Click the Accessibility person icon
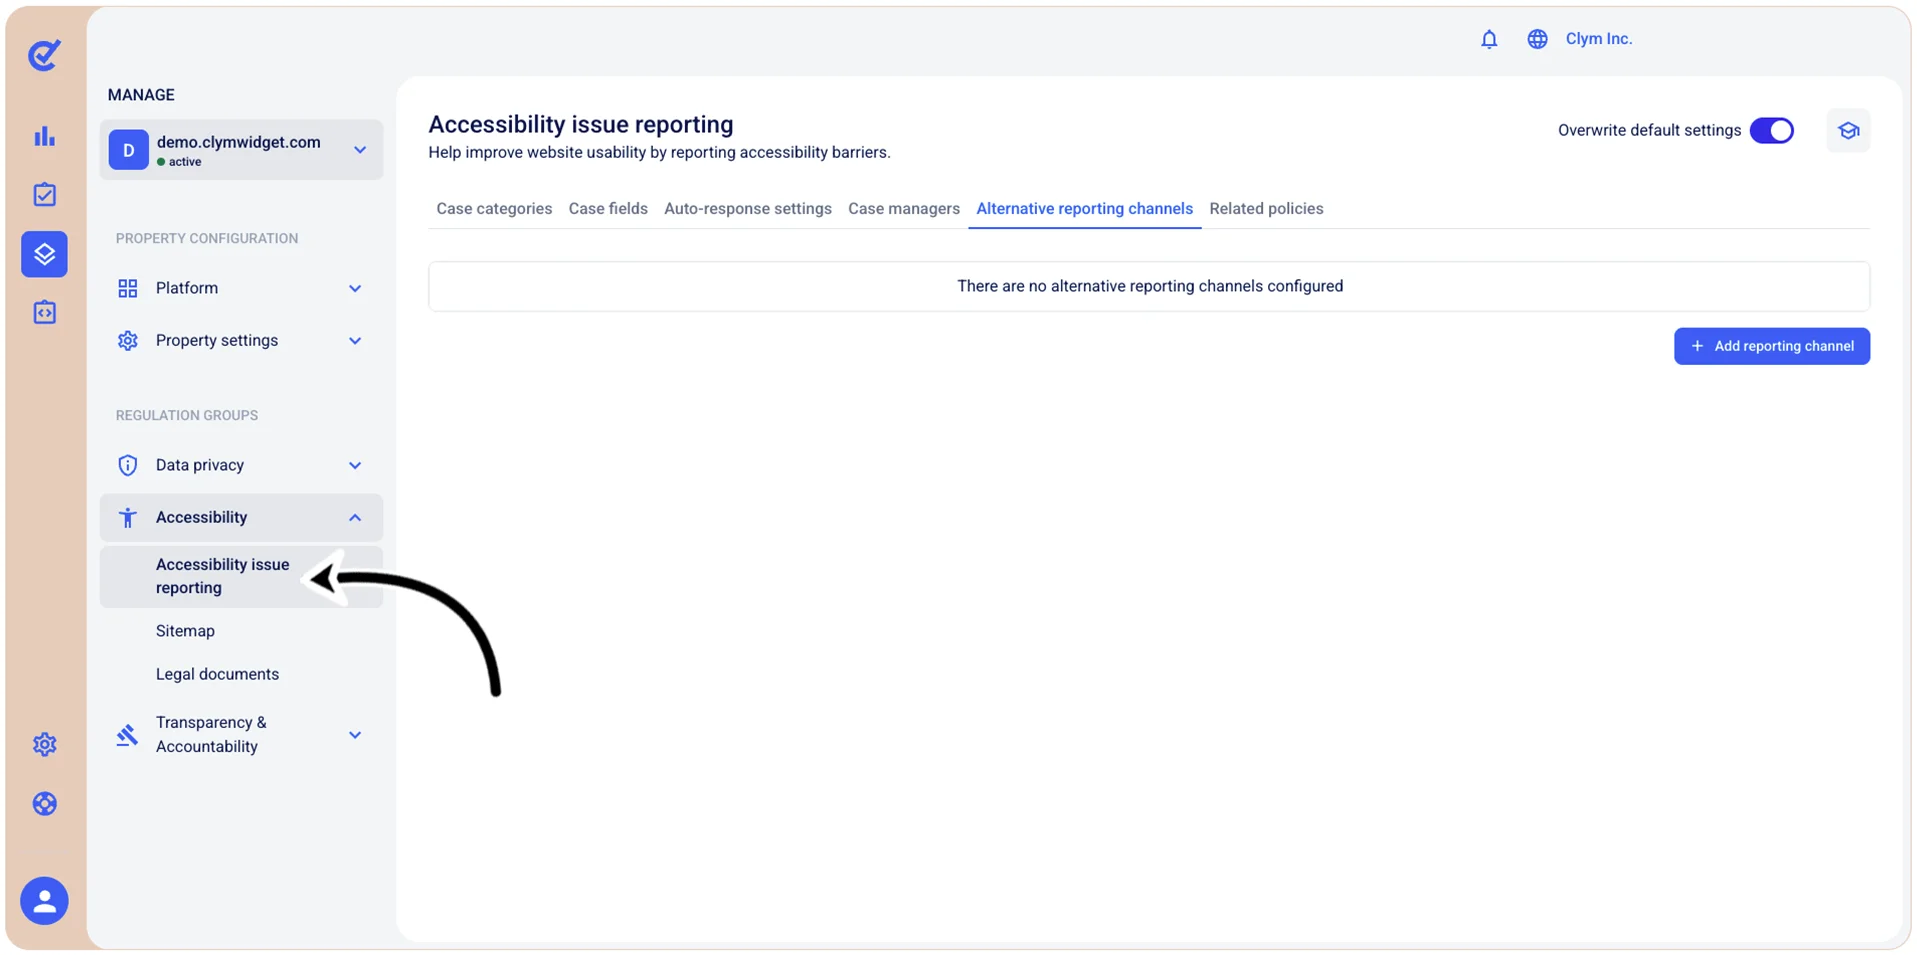The width and height of the screenshot is (1917, 955). click(128, 518)
